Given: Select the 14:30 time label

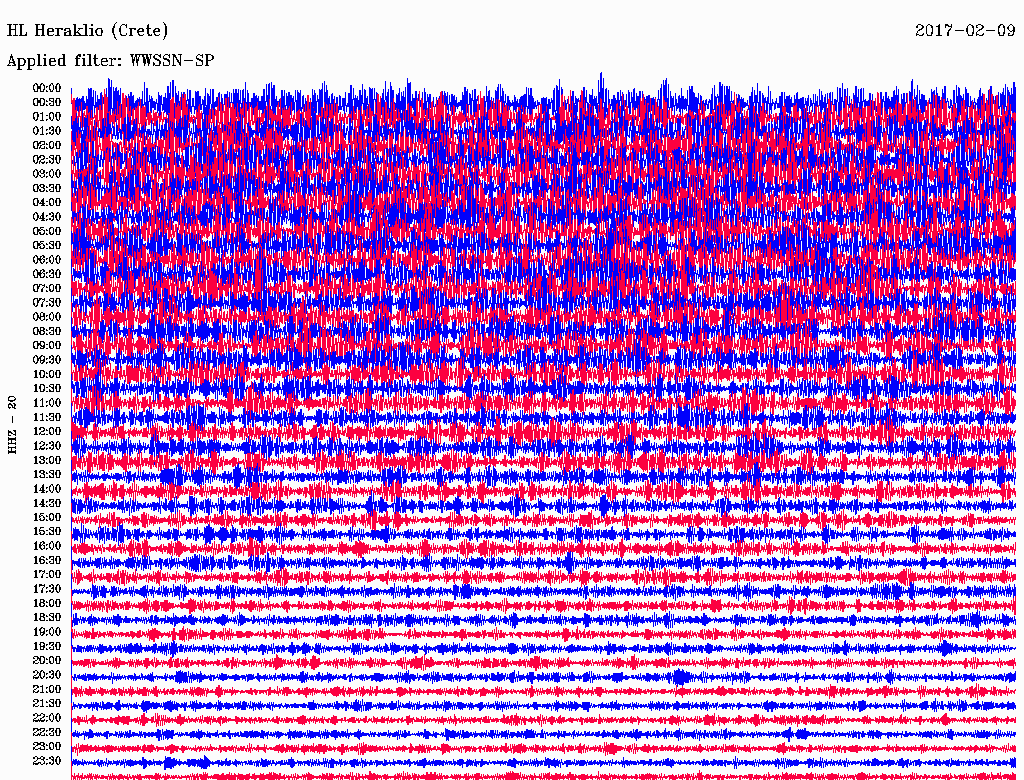Looking at the screenshot, I should tap(47, 503).
